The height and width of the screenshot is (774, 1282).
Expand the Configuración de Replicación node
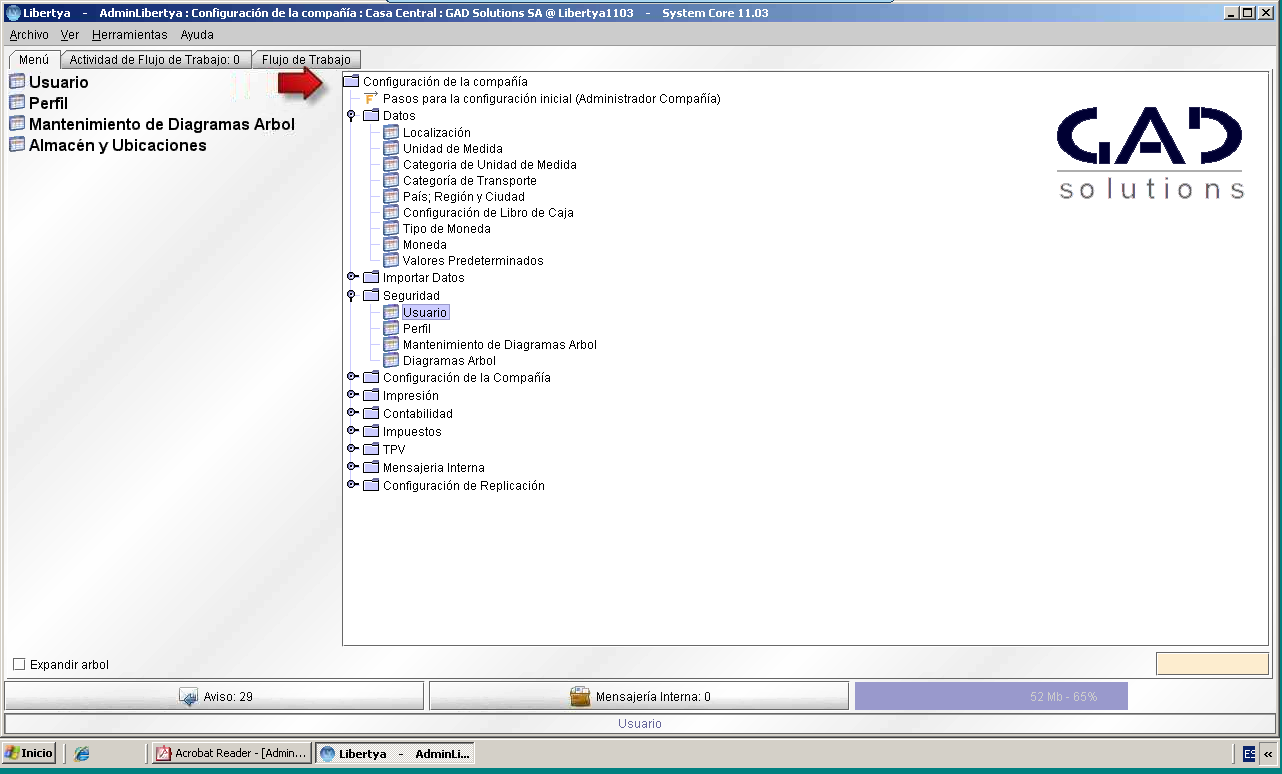[x=351, y=485]
